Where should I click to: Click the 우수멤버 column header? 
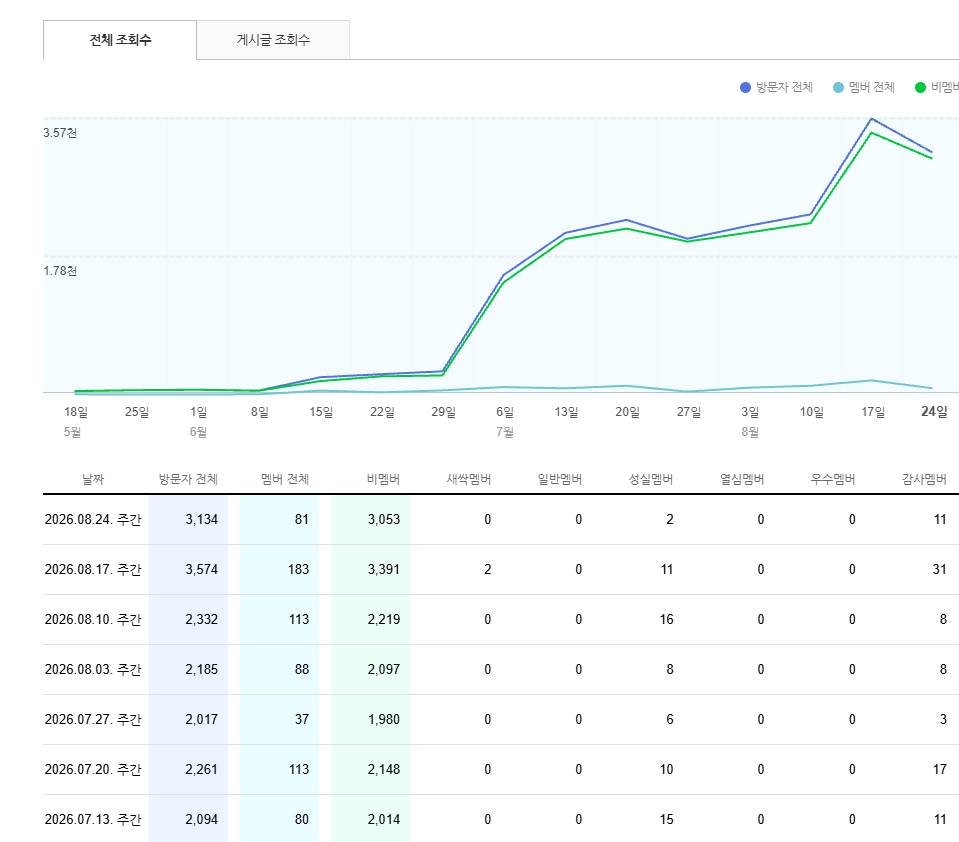click(x=833, y=479)
